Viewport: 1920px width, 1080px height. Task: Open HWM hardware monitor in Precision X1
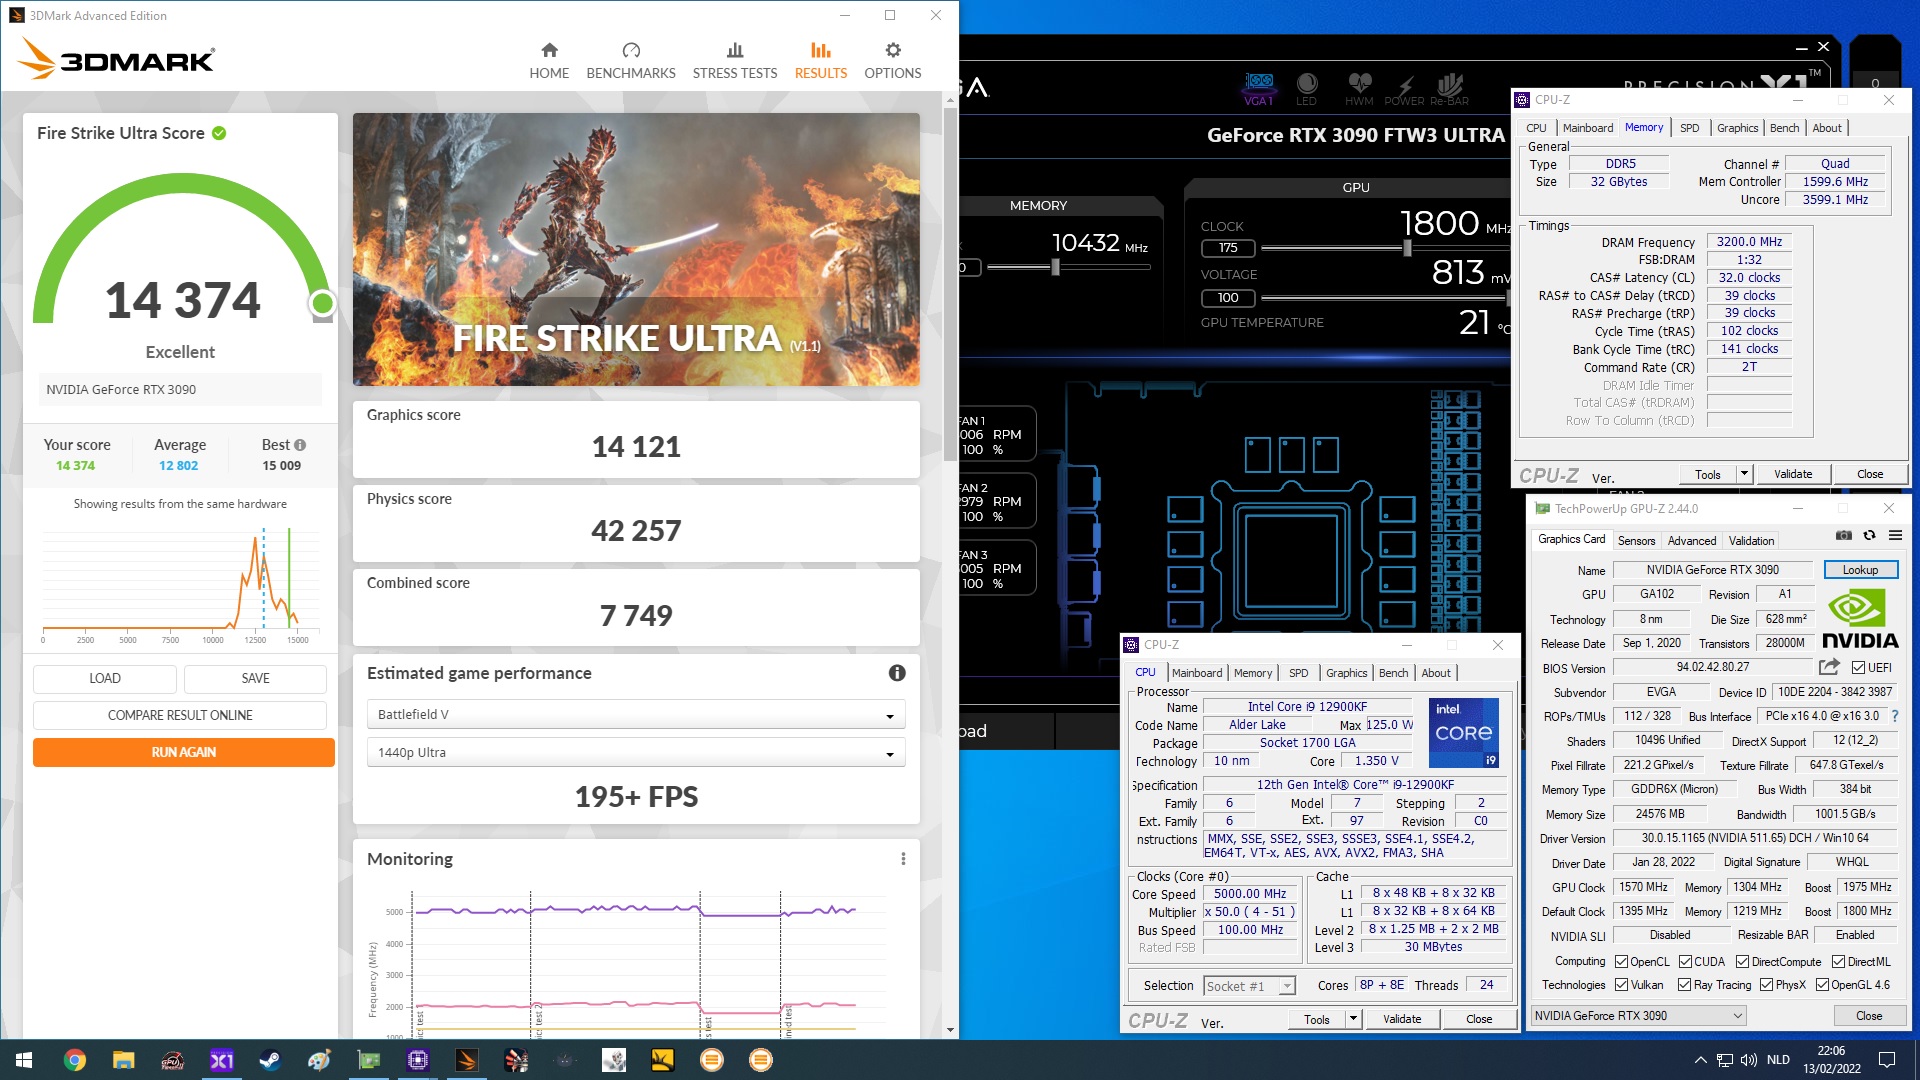pyautogui.click(x=1359, y=88)
